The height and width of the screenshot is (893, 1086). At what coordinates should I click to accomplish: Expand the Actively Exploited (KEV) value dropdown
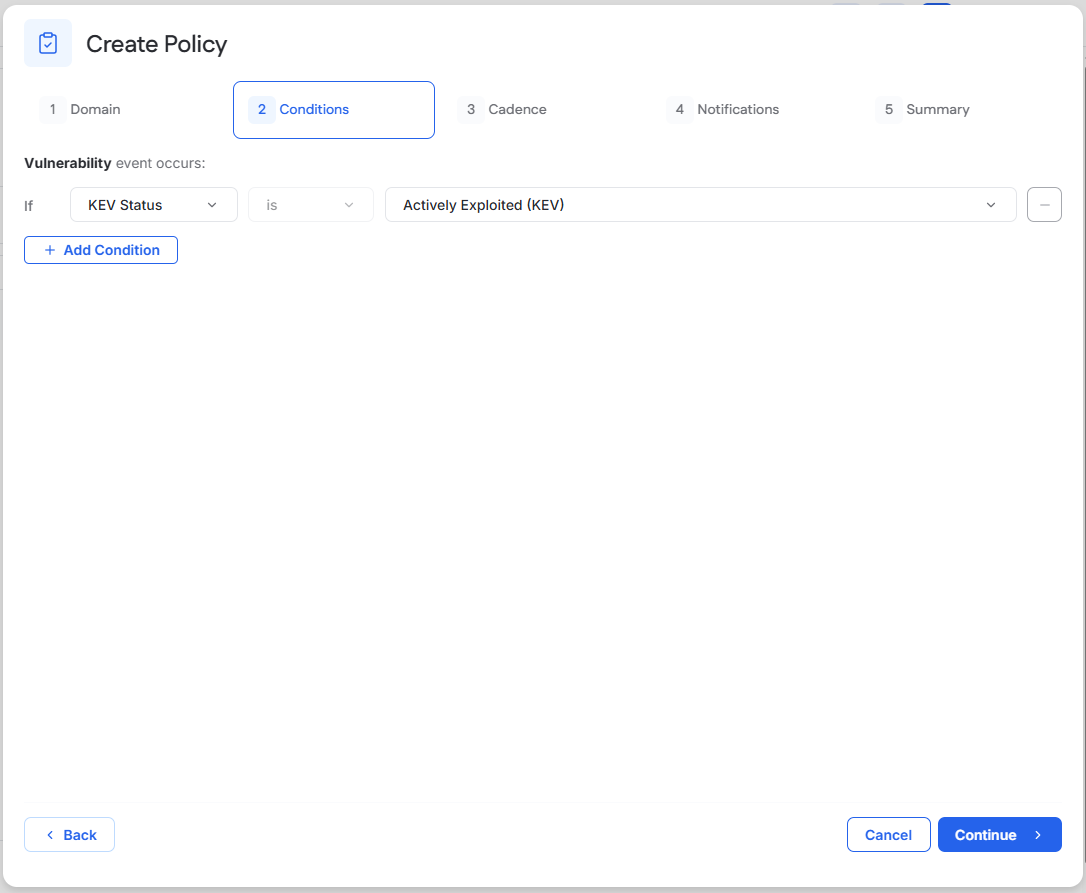(x=700, y=205)
